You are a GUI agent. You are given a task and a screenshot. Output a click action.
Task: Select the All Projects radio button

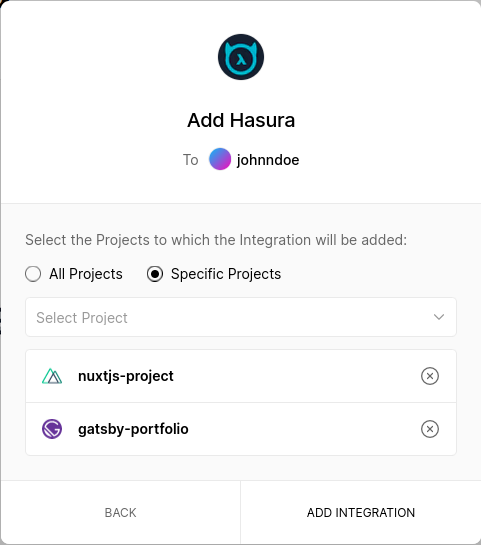33,274
